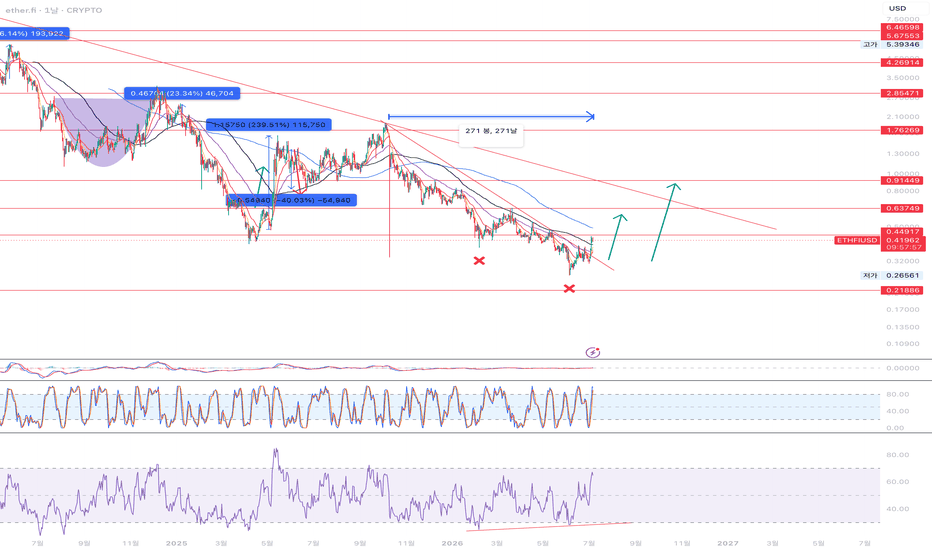Click the first red X marker
Screen dimensions: 932x550
[479, 260]
